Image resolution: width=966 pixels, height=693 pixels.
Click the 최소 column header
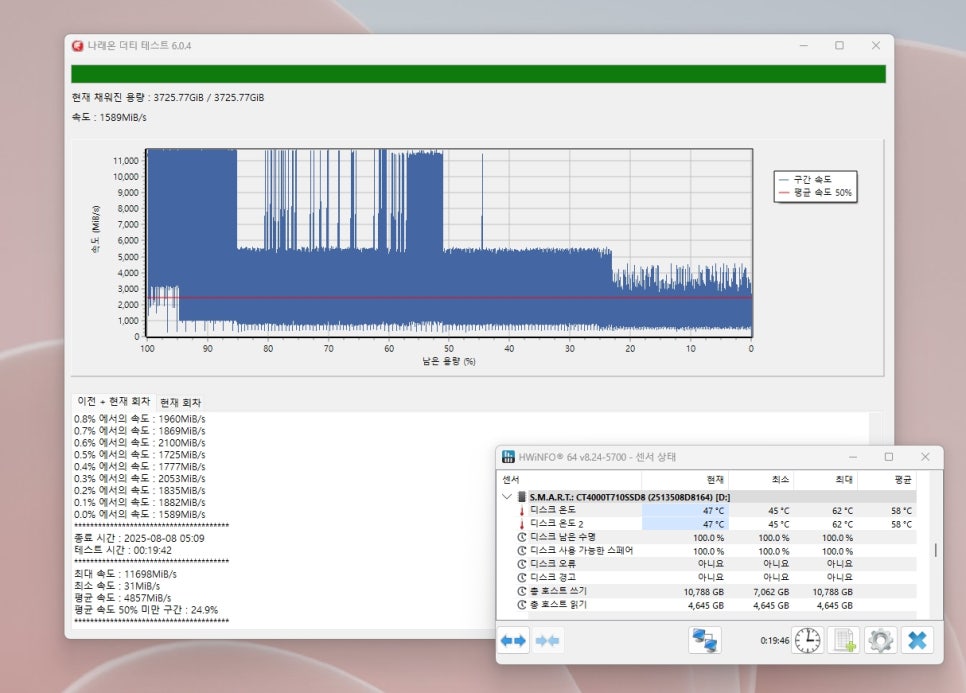coord(761,479)
